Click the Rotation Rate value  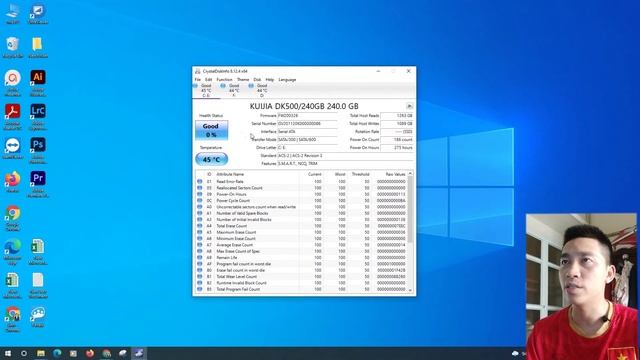point(397,131)
